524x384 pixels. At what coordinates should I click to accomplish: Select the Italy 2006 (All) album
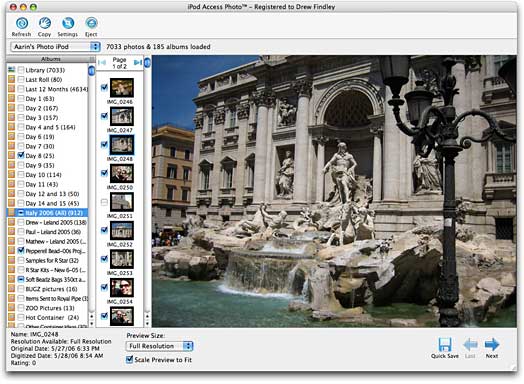[47, 213]
